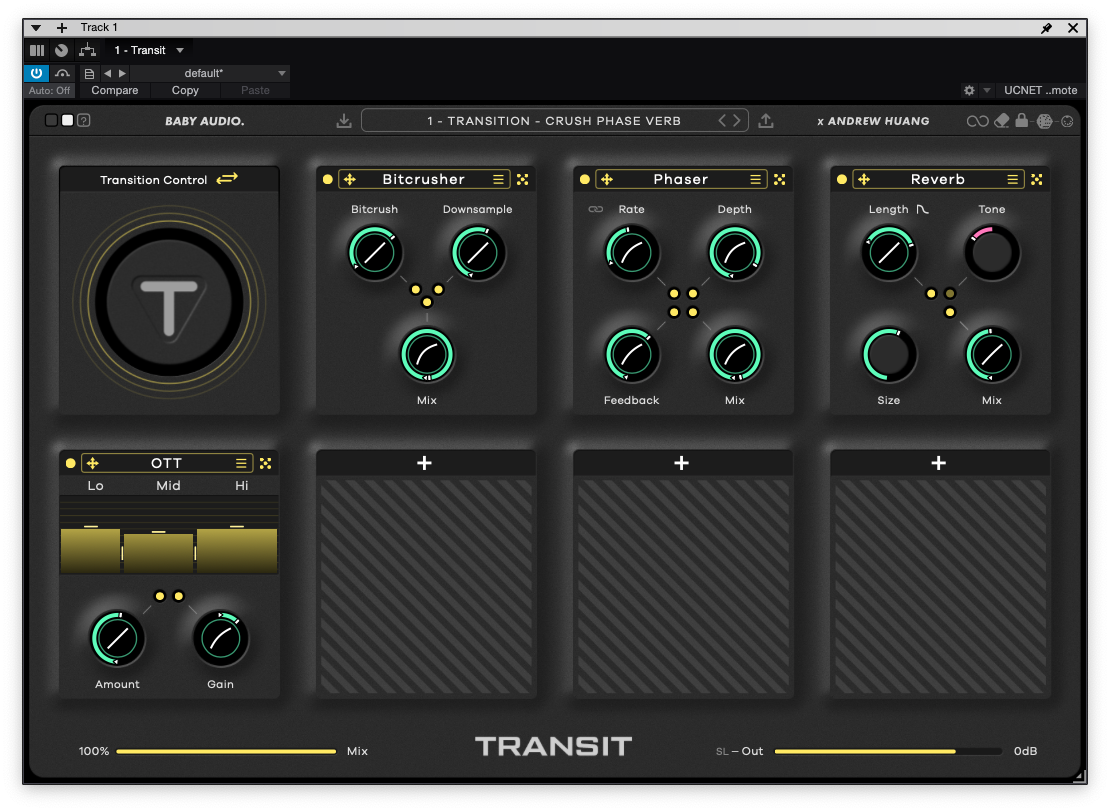Click the eraser clear icon in plugin header
This screenshot has height=811, width=1110.
(x=1002, y=121)
